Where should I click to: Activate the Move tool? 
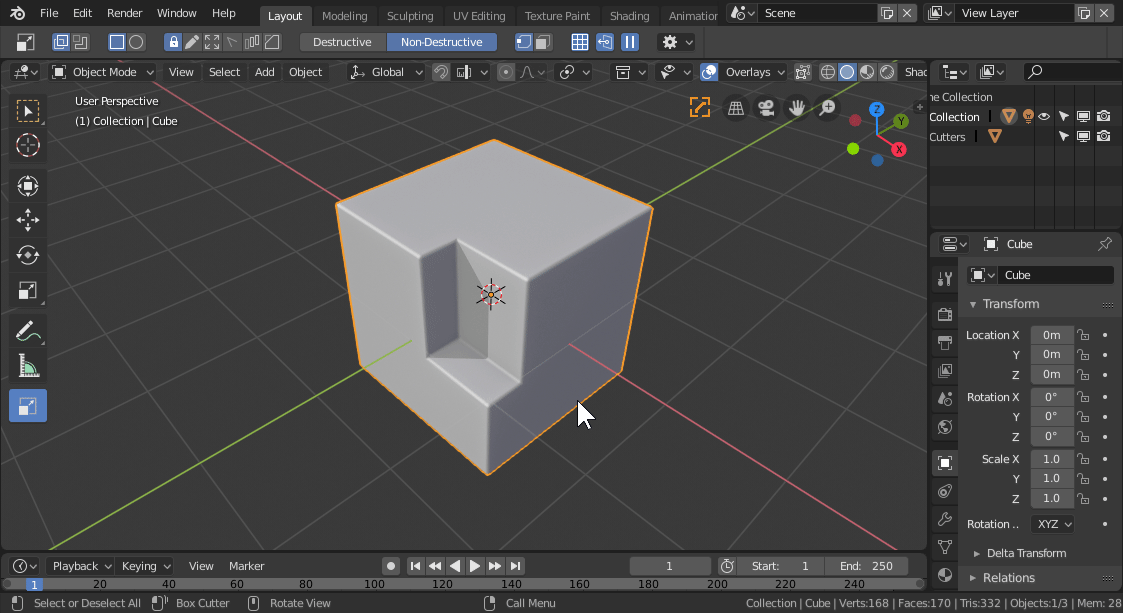28,220
